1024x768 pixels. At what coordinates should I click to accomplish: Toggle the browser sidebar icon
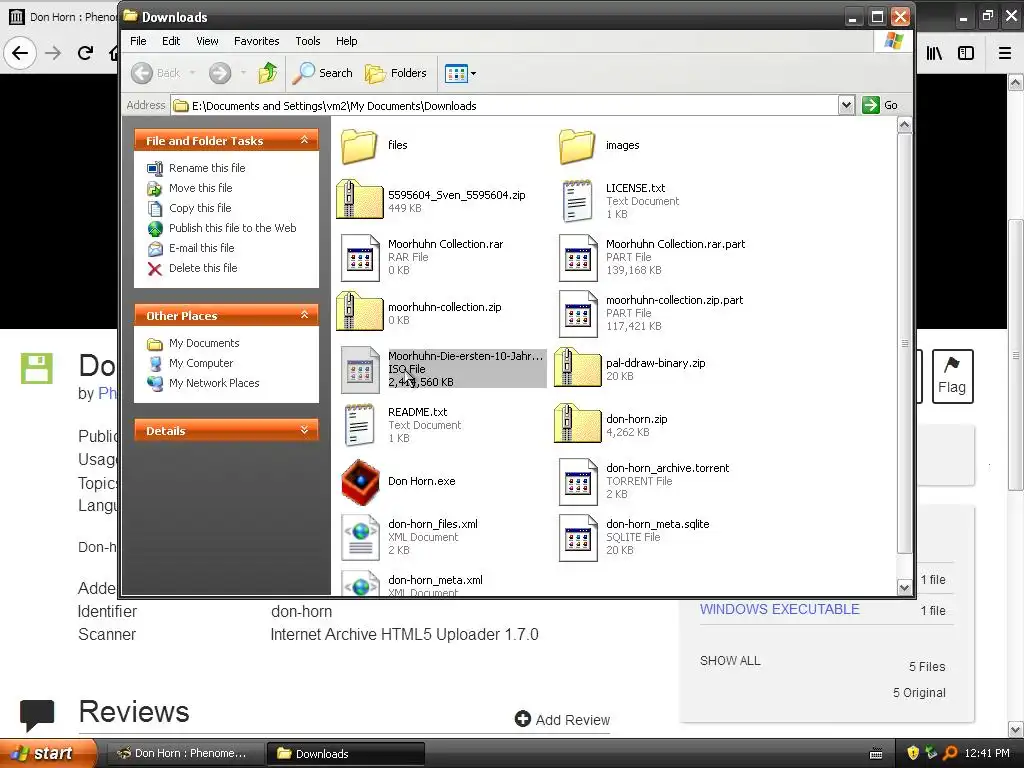coord(966,53)
